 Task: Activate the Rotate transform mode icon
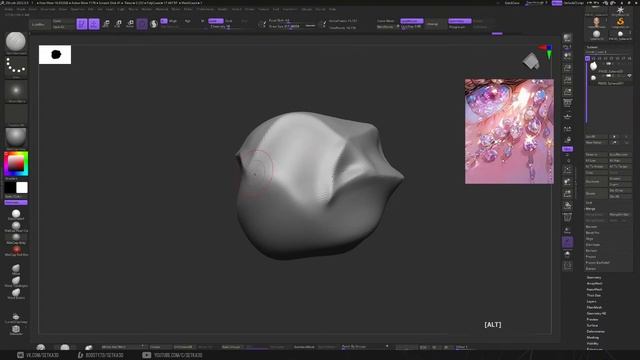tap(130, 24)
